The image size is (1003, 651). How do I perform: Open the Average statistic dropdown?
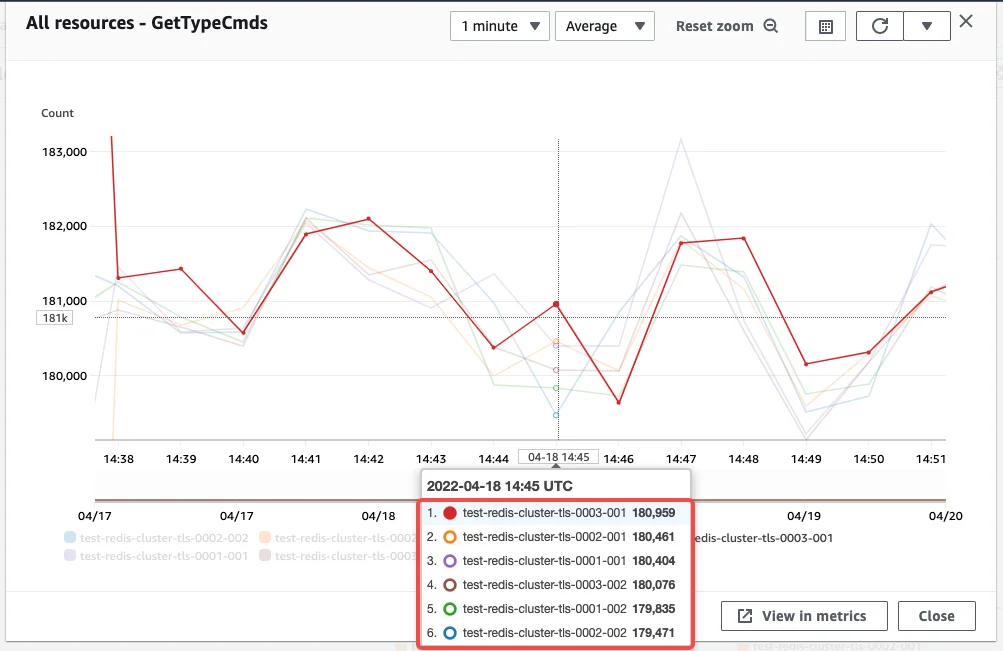604,26
